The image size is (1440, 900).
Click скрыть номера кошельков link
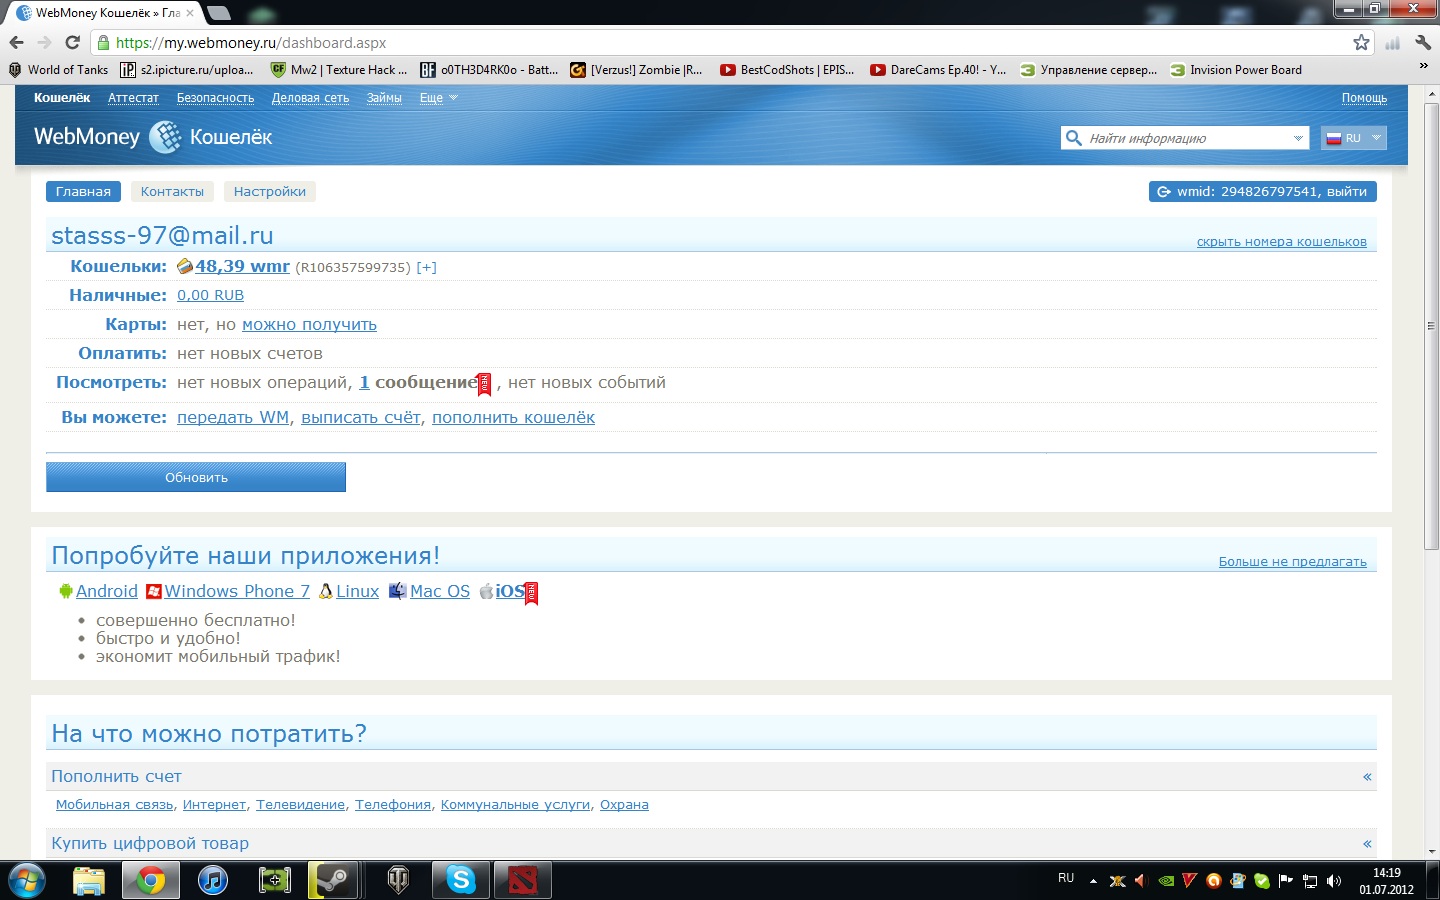[1282, 242]
